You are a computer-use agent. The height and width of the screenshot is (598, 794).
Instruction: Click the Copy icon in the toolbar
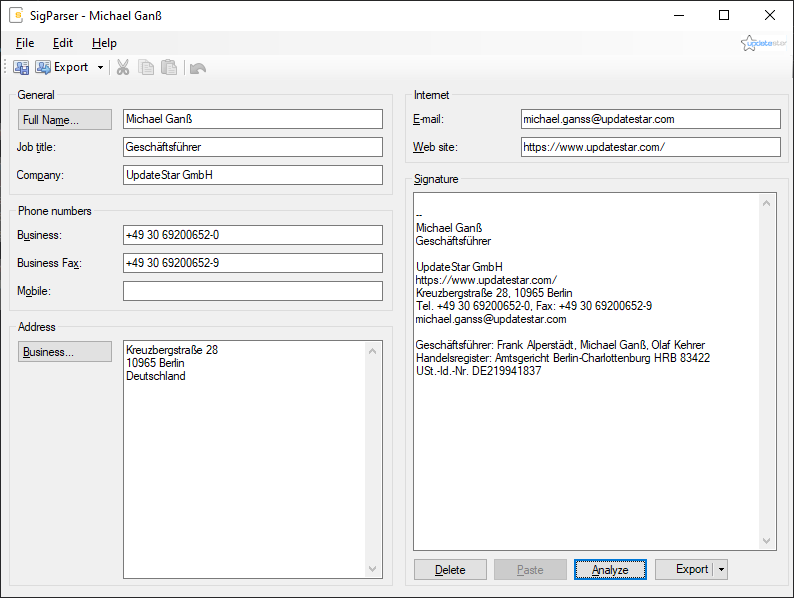coord(147,67)
